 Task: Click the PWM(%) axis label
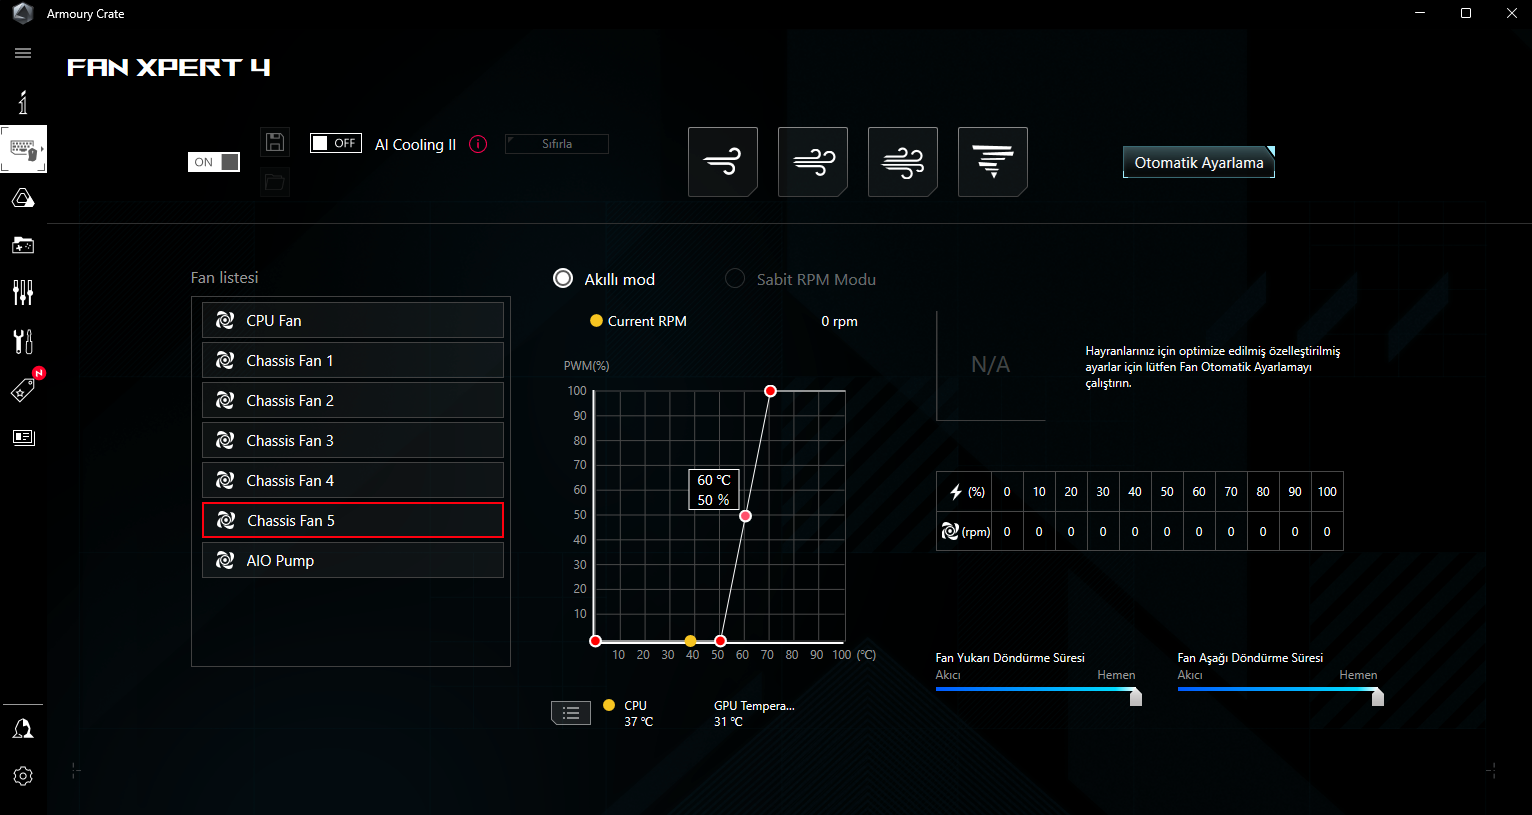pyautogui.click(x=587, y=366)
